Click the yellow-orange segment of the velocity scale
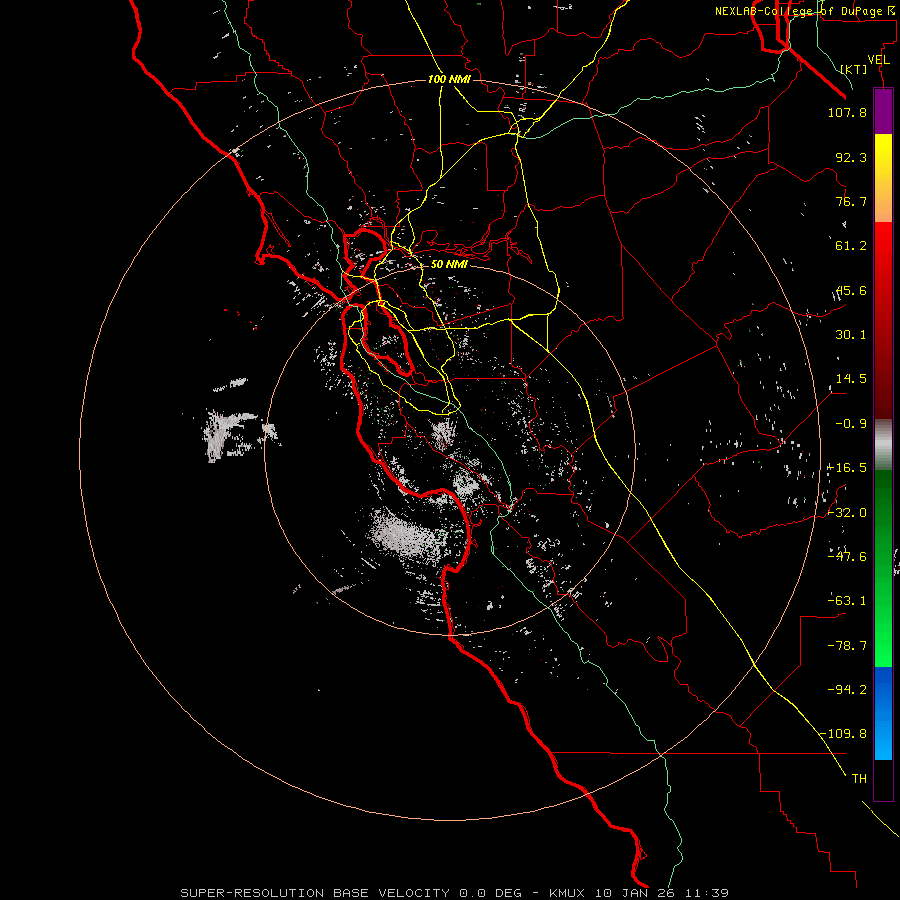 (883, 178)
